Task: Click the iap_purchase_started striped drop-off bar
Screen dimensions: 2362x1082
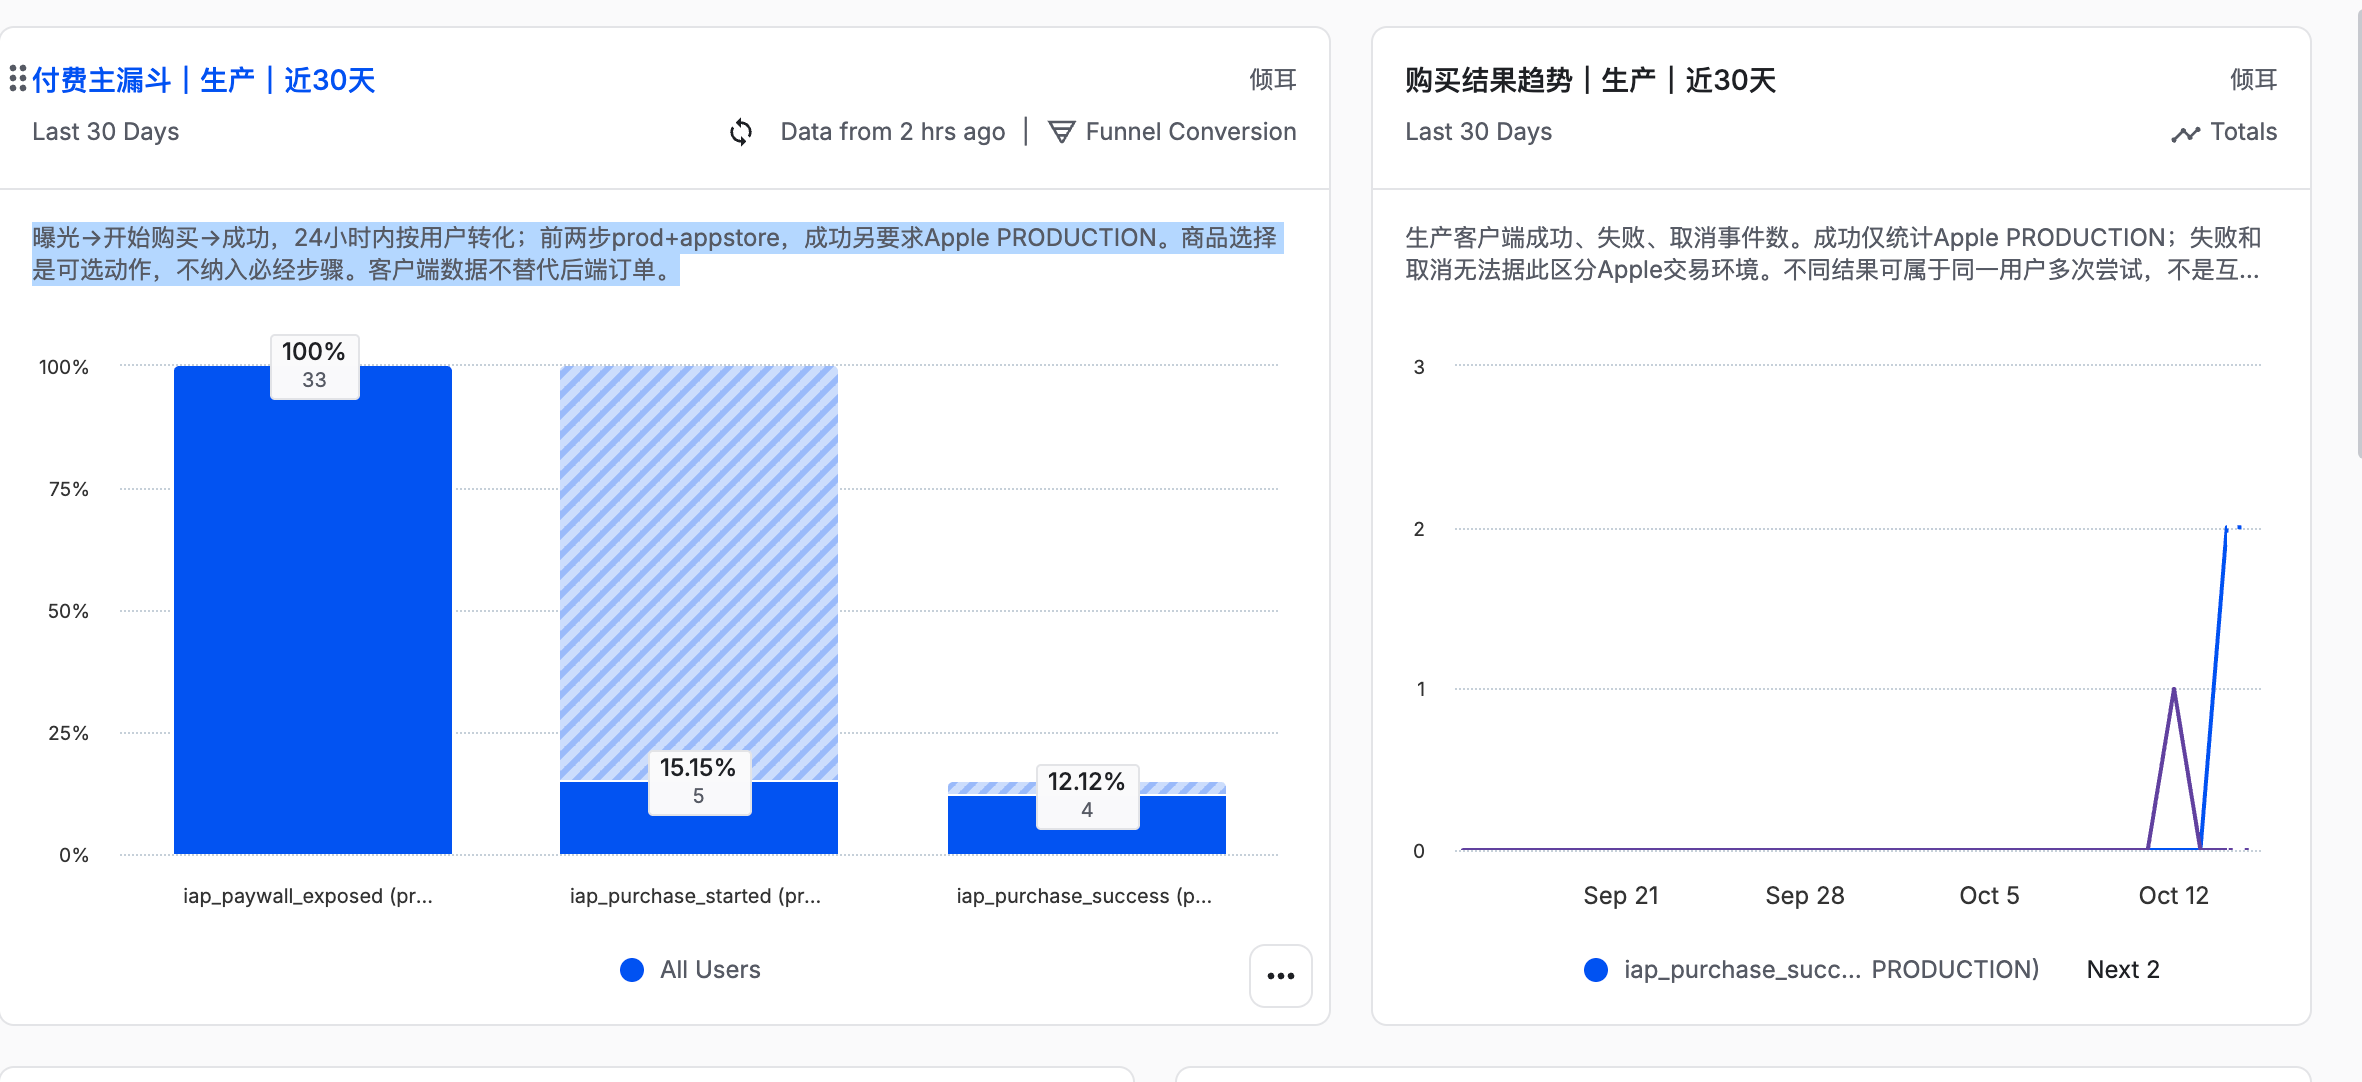Action: coord(699,573)
